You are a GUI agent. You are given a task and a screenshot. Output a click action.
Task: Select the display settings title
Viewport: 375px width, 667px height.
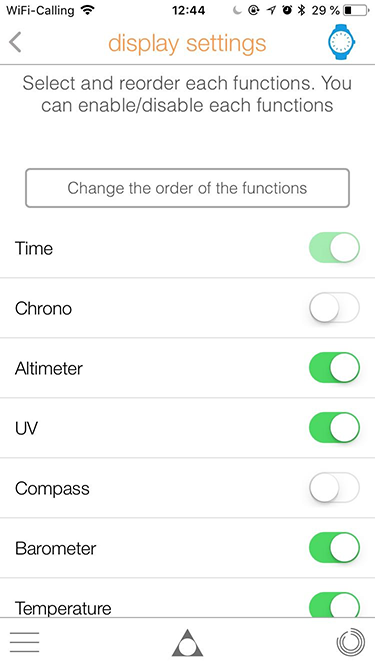(x=187, y=43)
